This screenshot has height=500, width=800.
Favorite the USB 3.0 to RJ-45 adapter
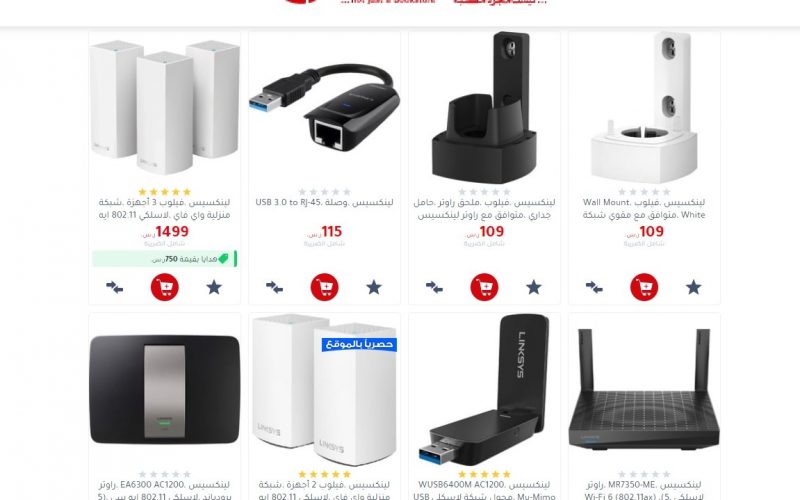[x=374, y=287]
